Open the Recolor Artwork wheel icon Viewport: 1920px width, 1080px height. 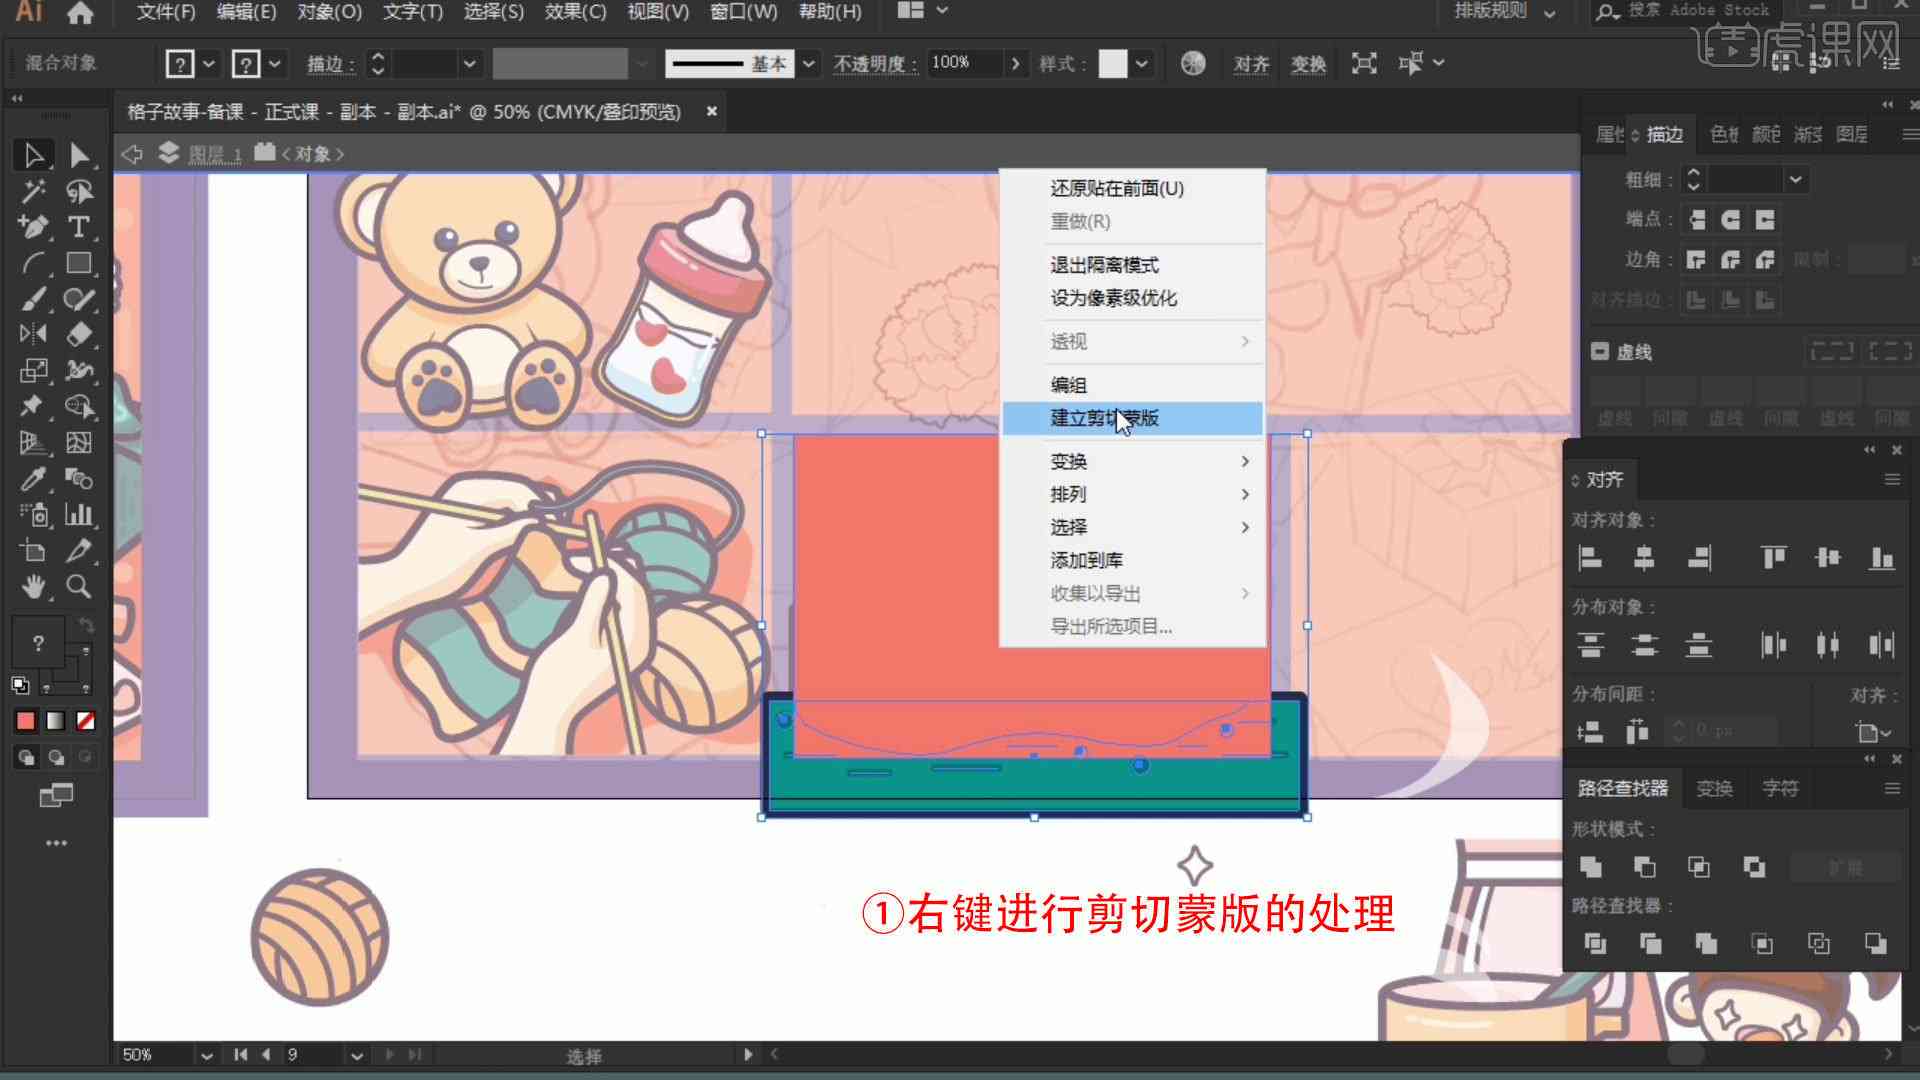tap(1193, 63)
